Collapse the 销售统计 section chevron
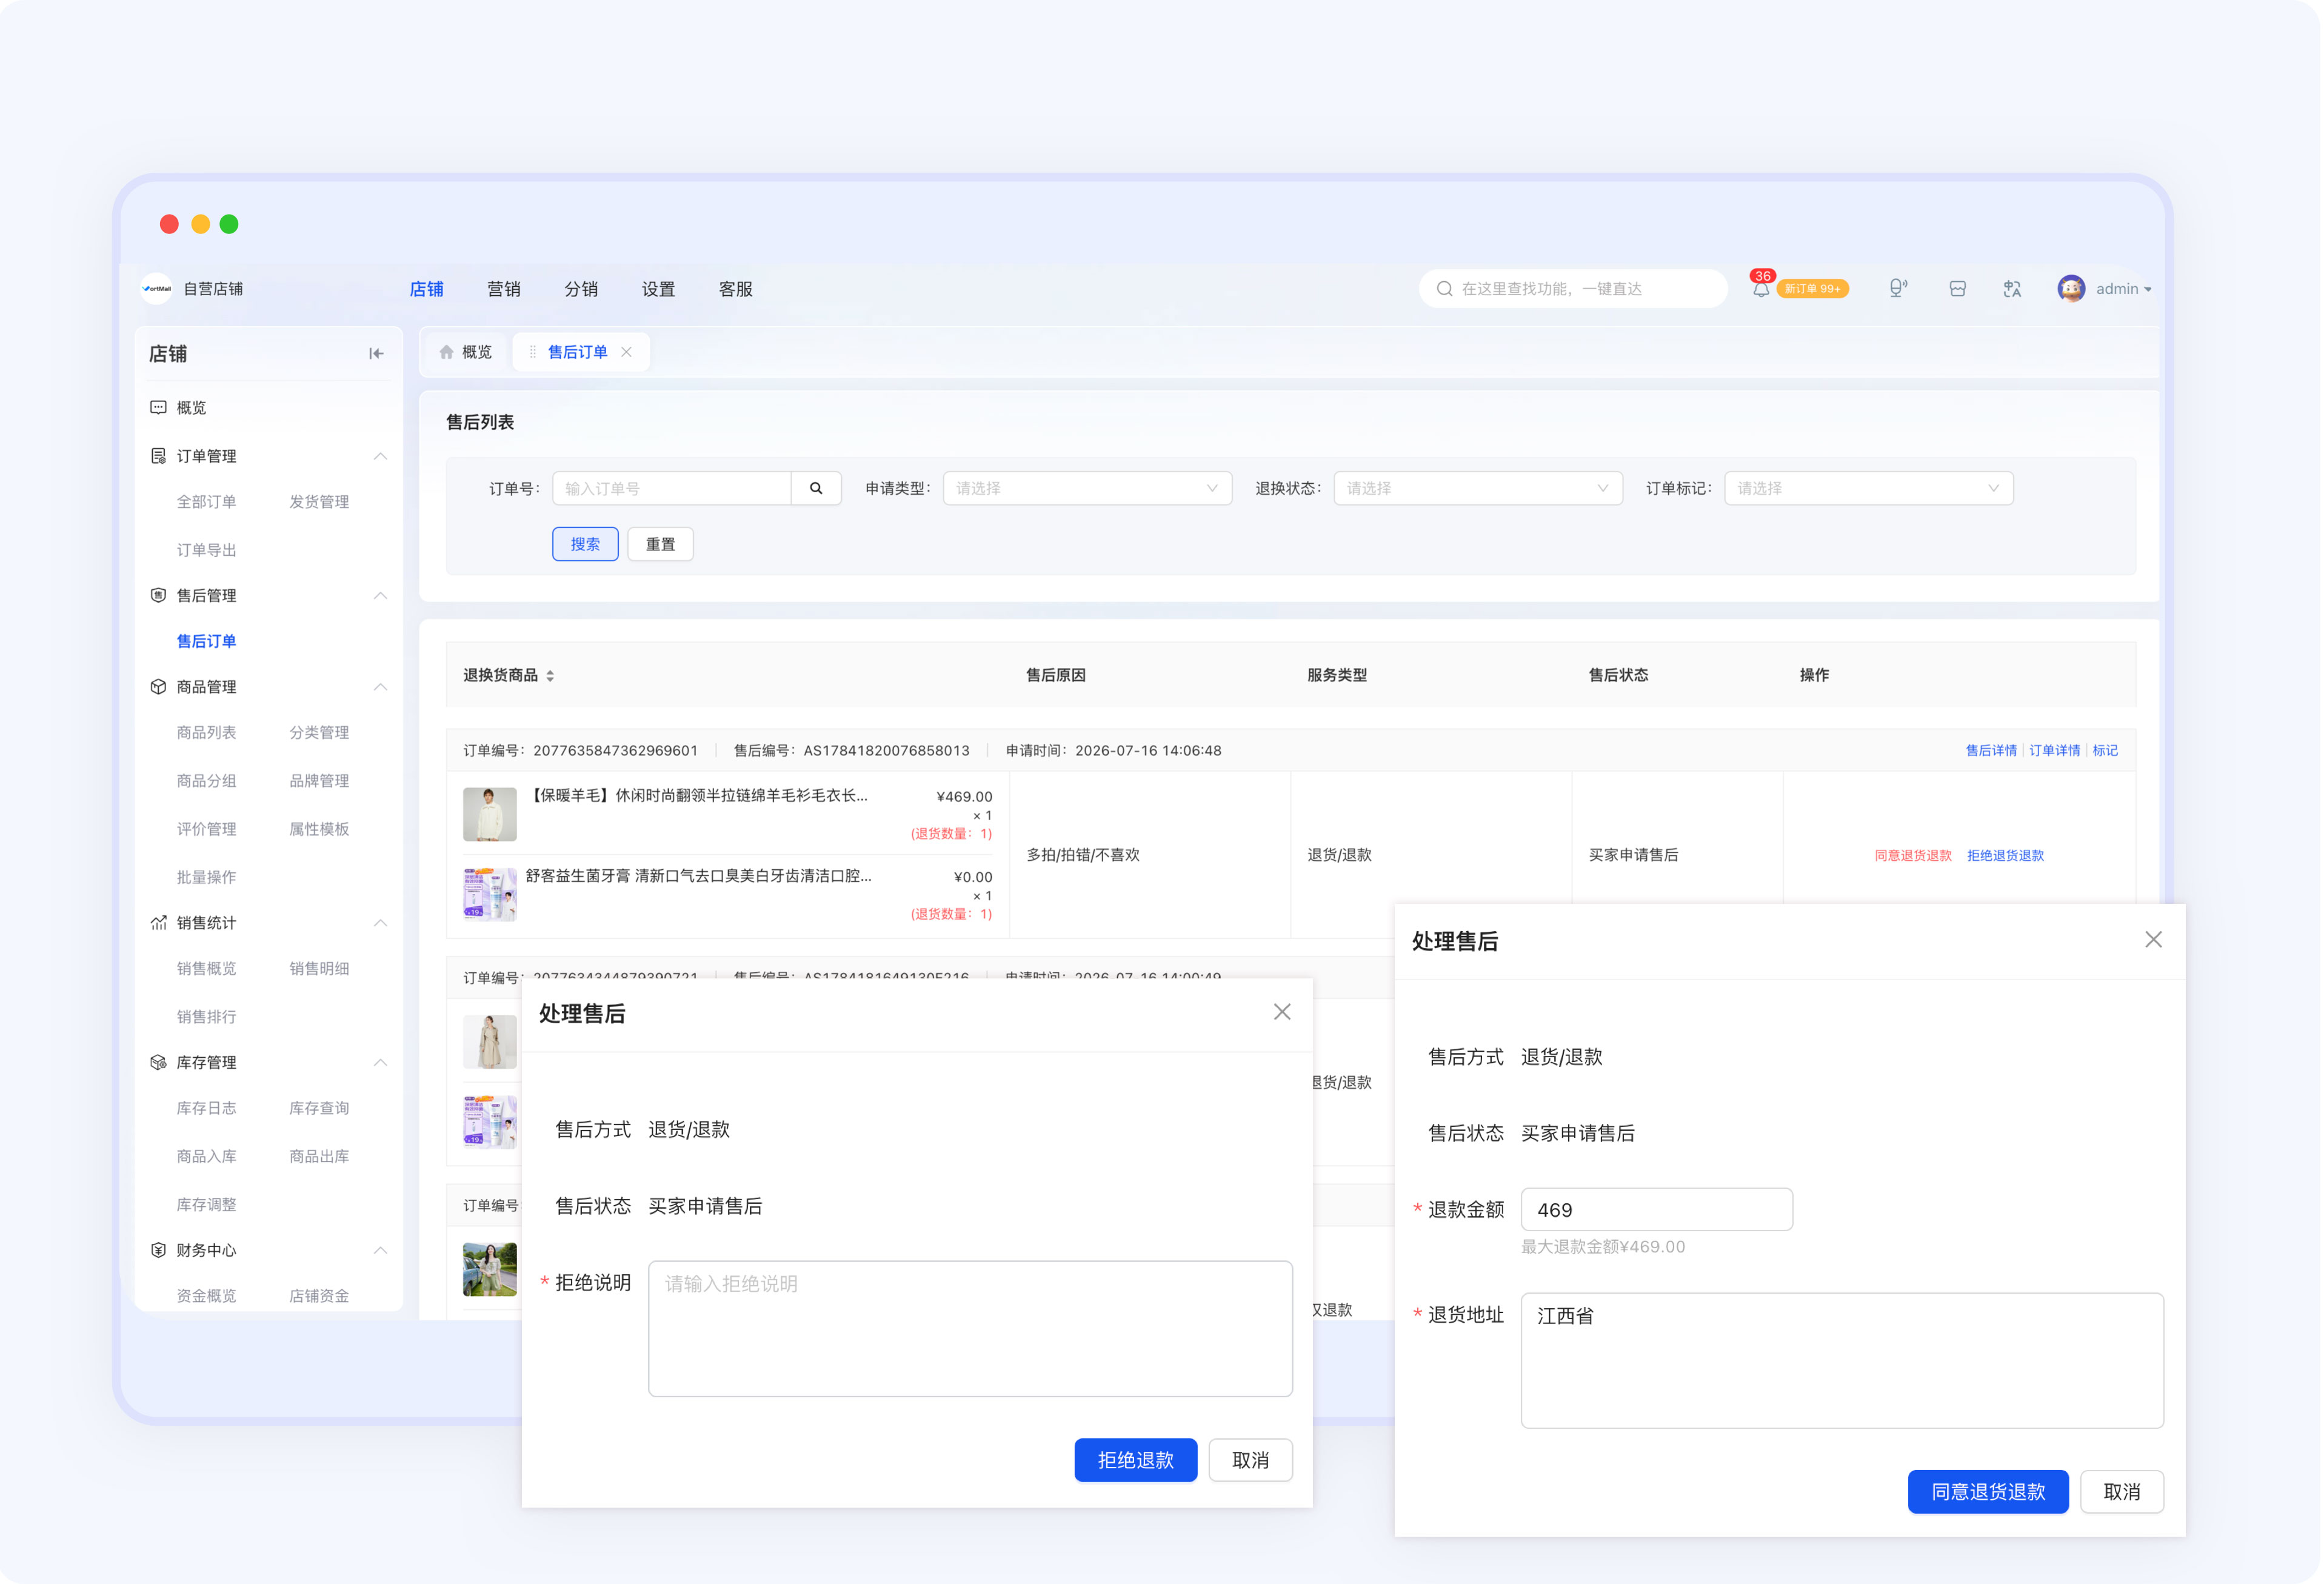 click(x=381, y=922)
